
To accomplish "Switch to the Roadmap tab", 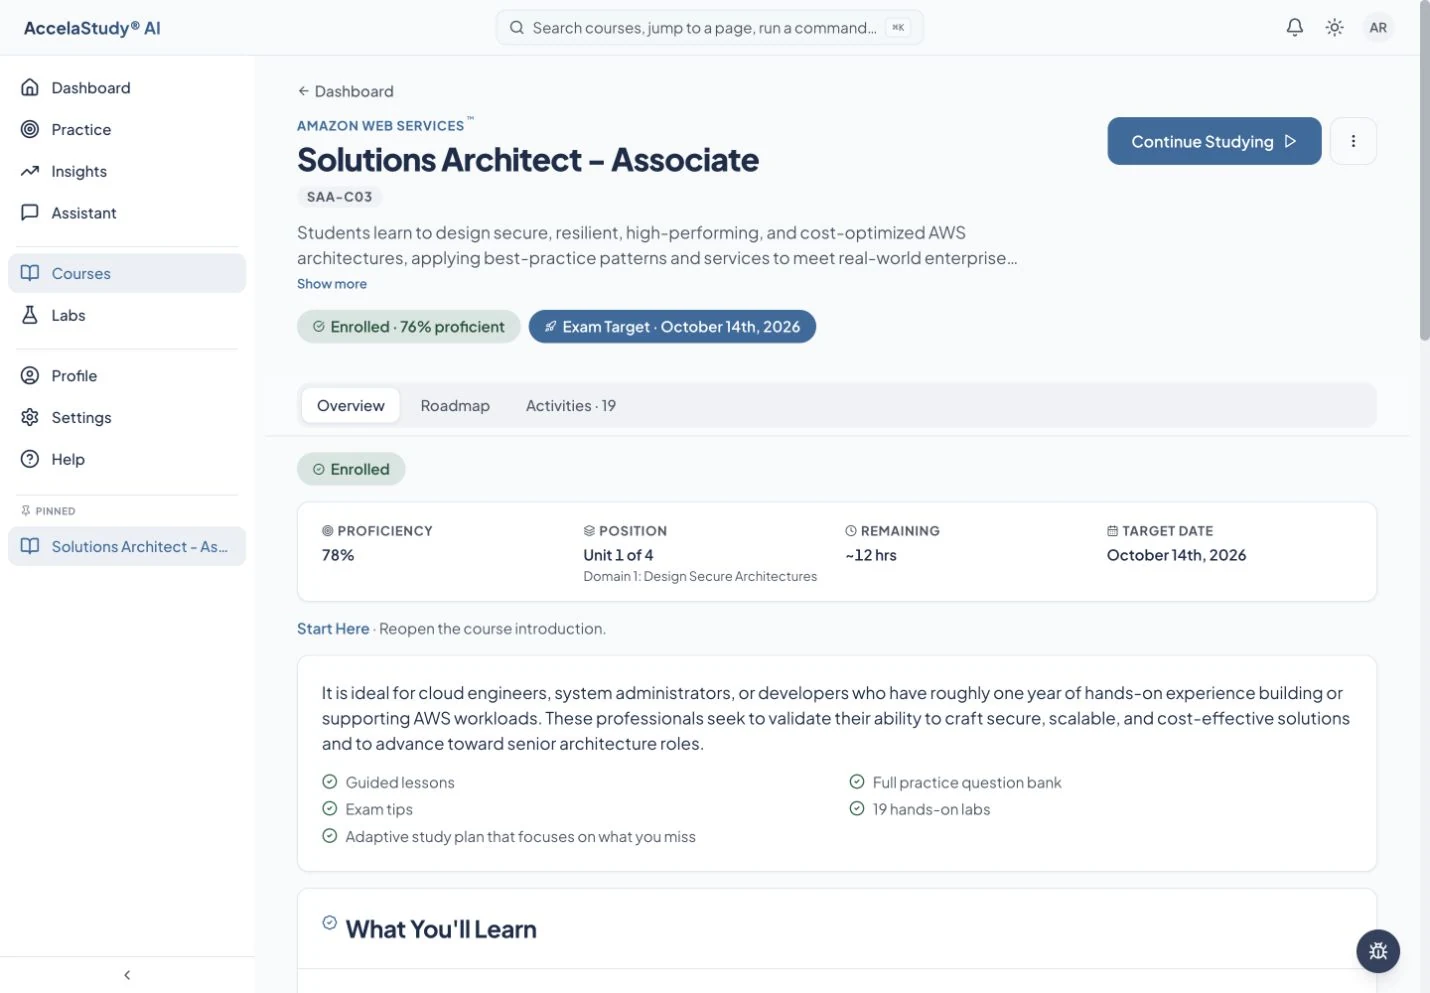I will tap(455, 406).
